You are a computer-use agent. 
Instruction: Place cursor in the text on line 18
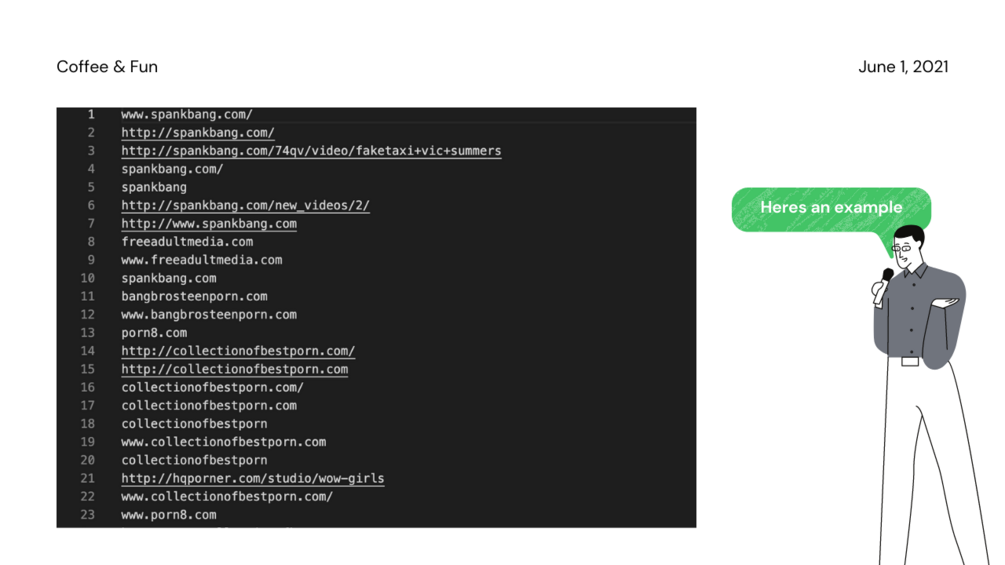click(194, 424)
